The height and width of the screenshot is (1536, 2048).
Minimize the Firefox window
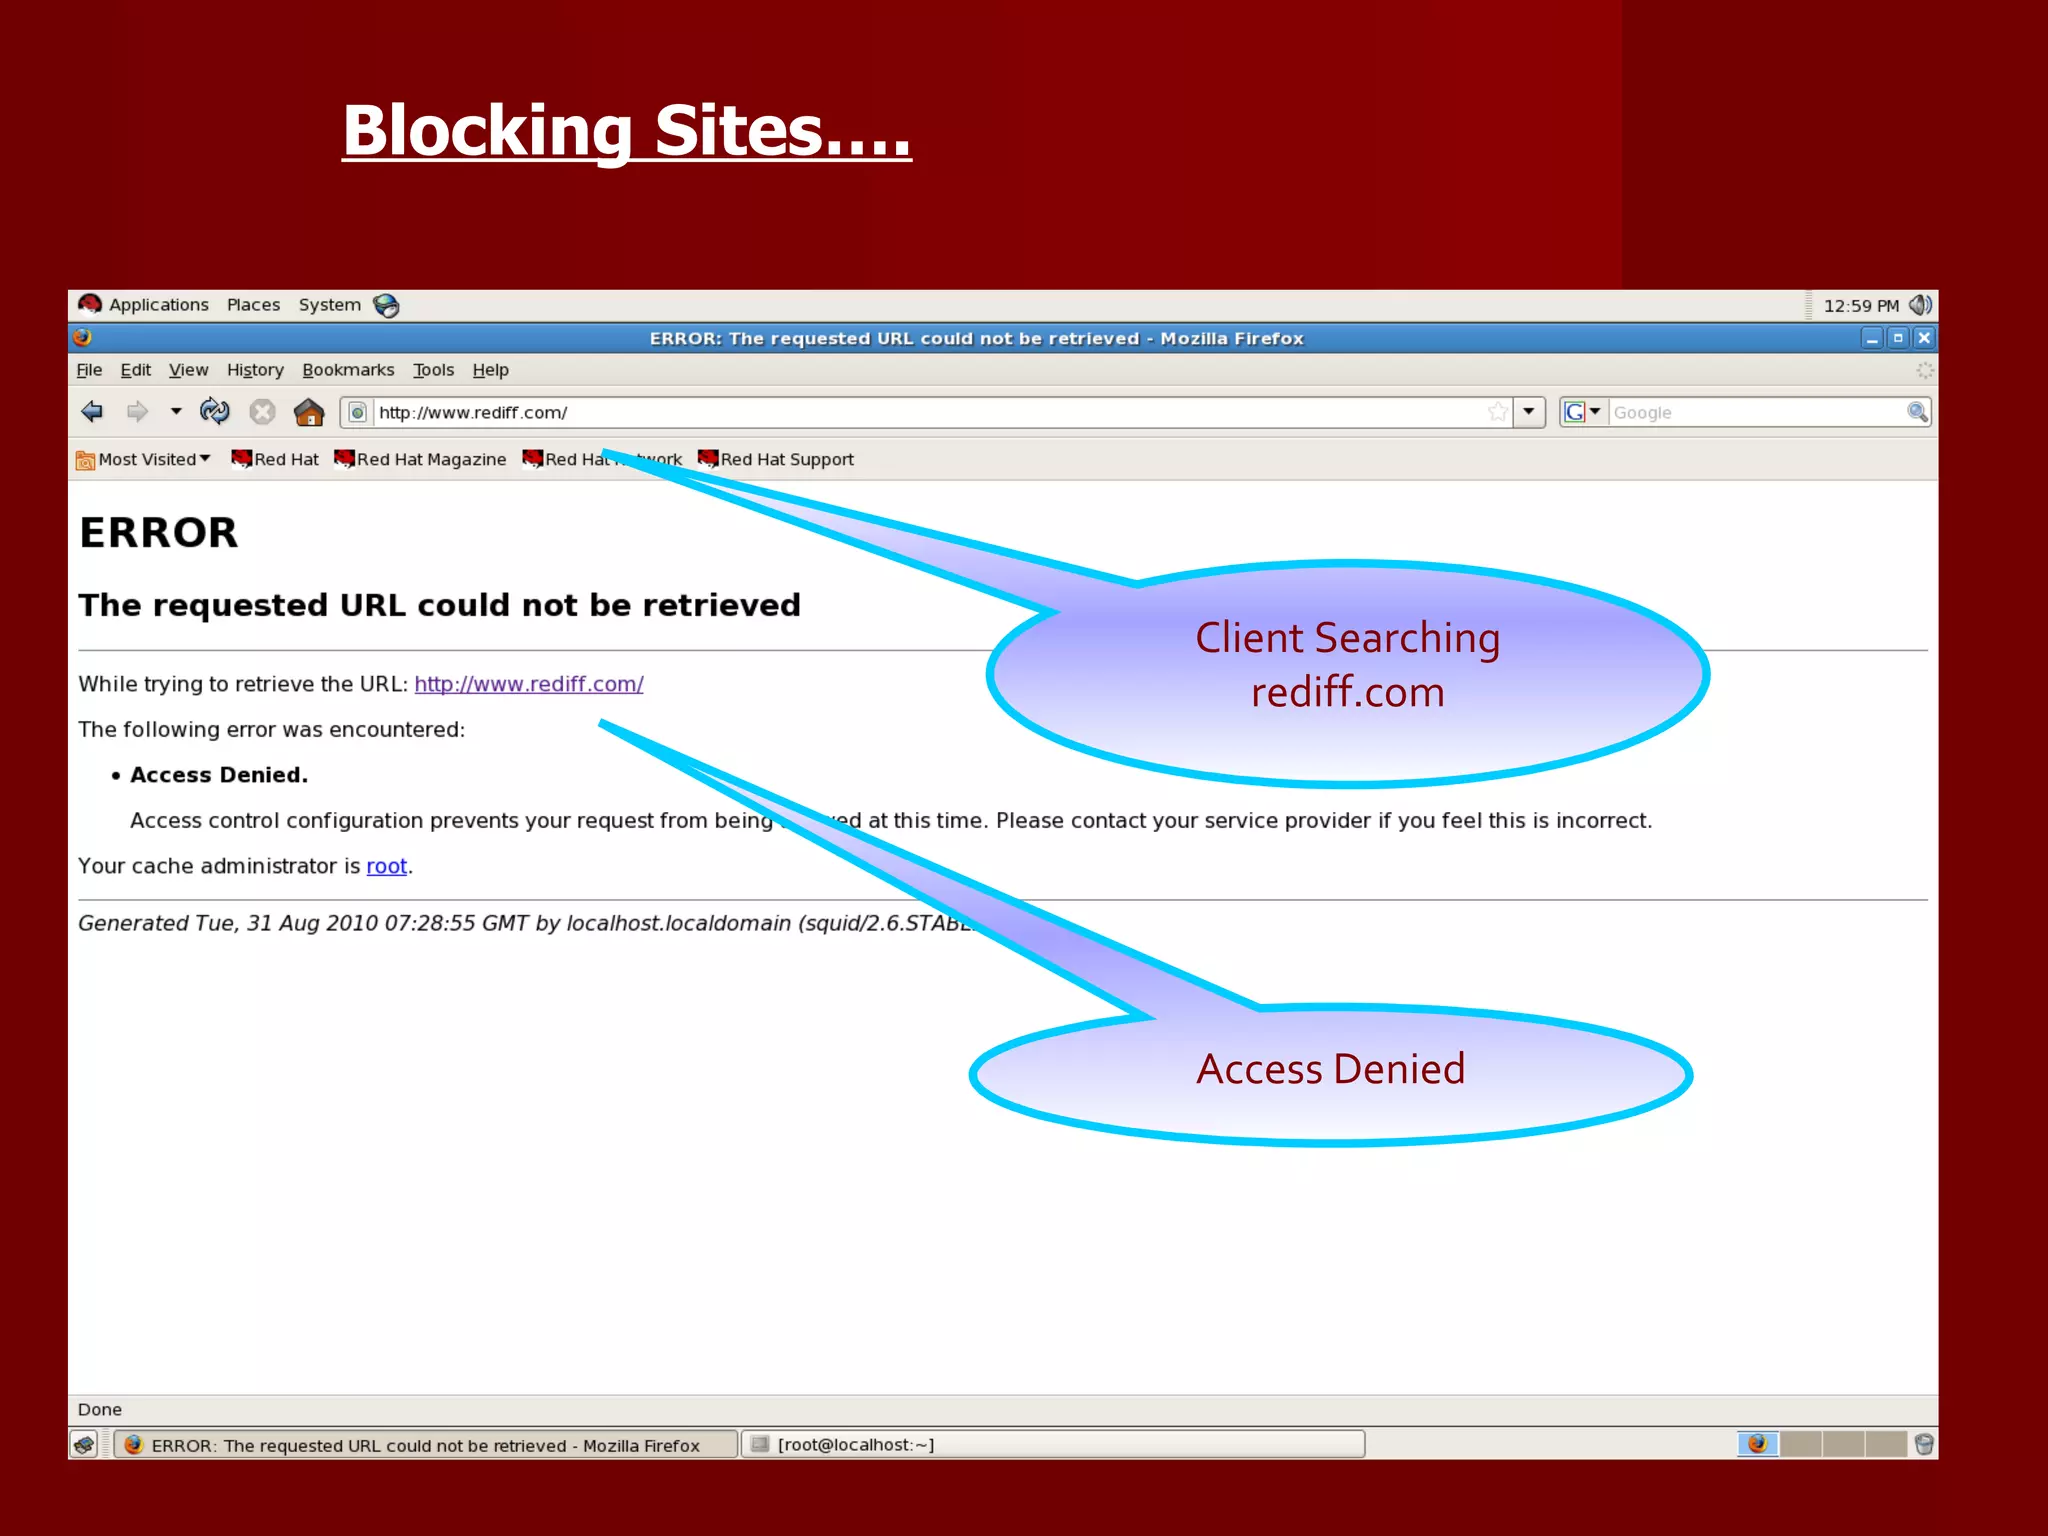pos(1872,338)
